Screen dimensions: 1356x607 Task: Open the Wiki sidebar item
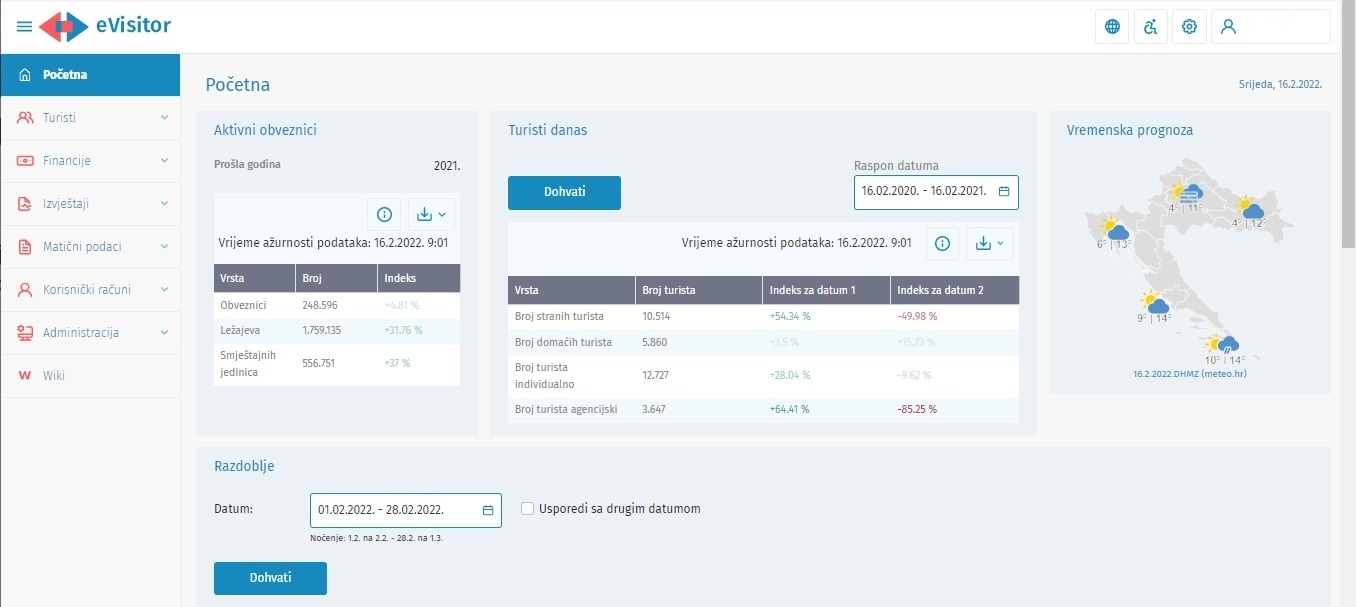54,376
